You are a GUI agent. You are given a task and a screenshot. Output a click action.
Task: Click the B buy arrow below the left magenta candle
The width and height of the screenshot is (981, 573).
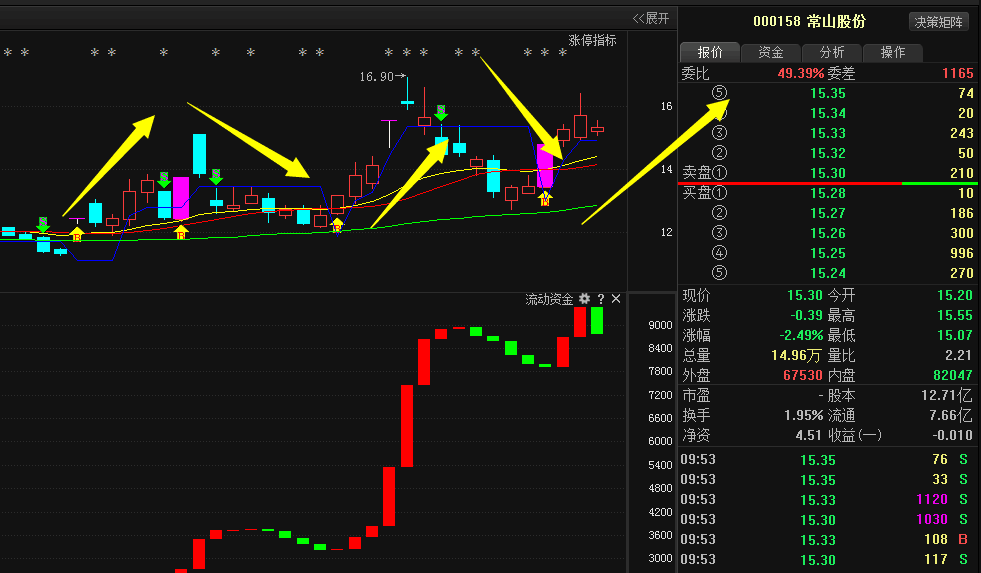pos(181,232)
